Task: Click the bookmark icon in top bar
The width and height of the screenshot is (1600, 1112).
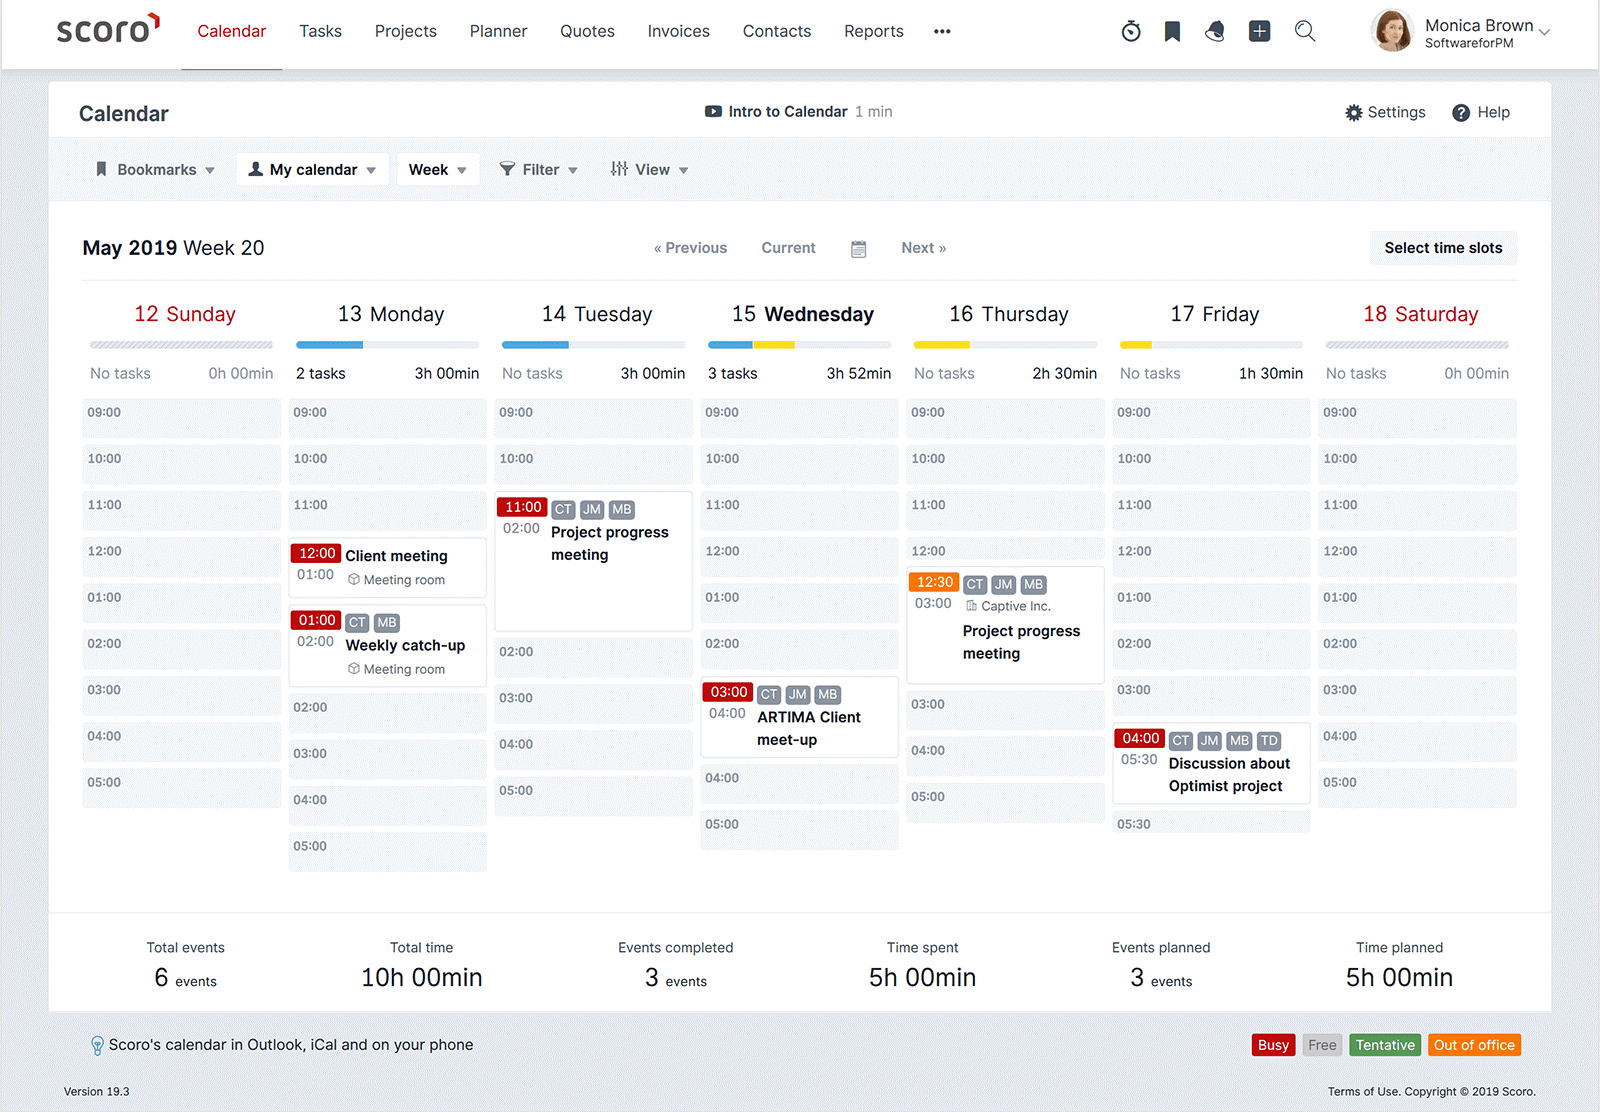Action: 1172,31
